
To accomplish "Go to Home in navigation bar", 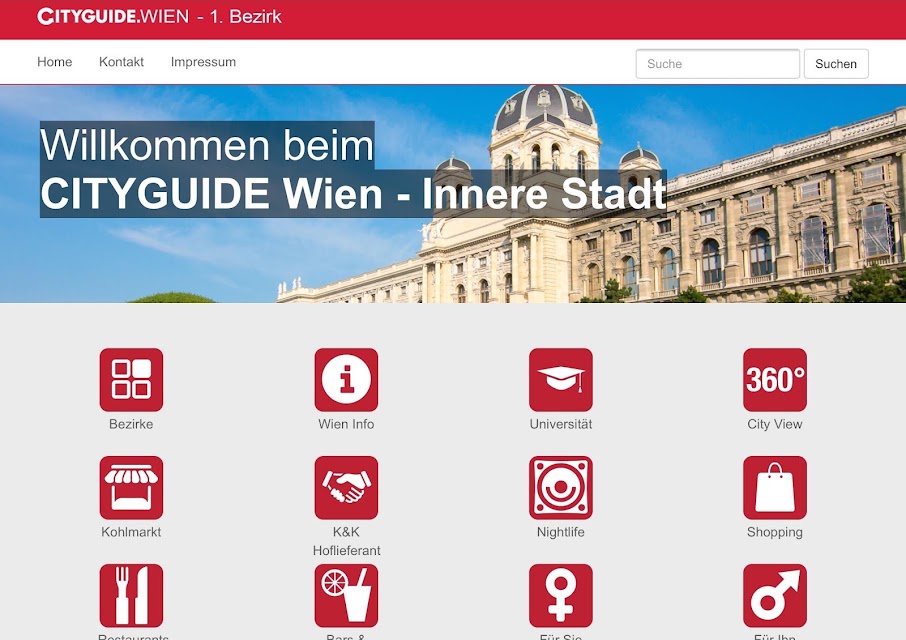I will click(x=54, y=62).
